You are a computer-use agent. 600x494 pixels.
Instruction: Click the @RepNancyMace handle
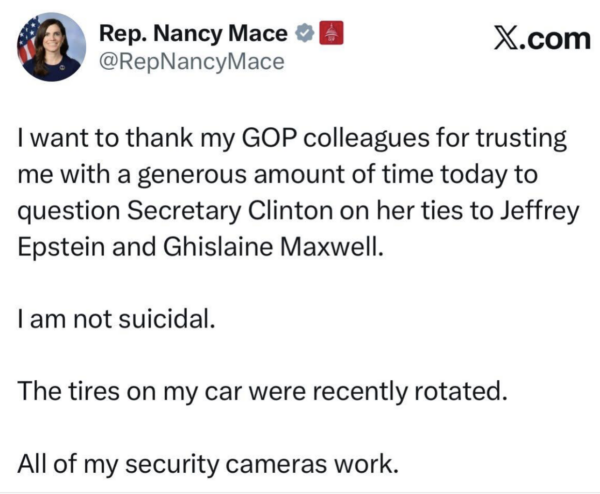click(x=192, y=63)
